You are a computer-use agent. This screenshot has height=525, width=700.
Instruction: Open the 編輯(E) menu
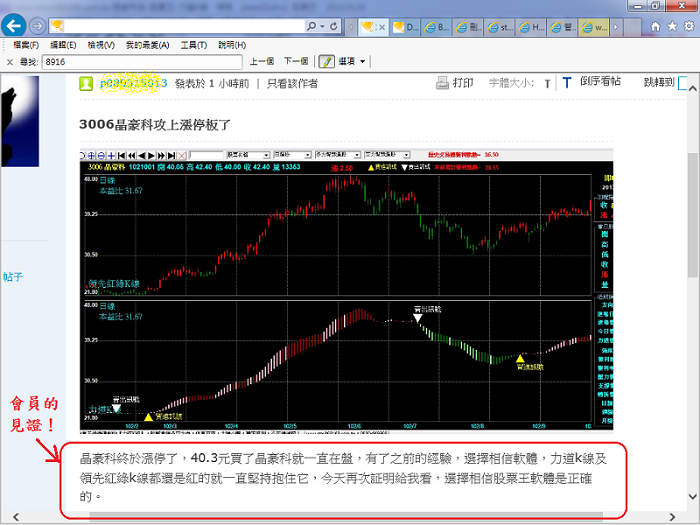point(63,45)
